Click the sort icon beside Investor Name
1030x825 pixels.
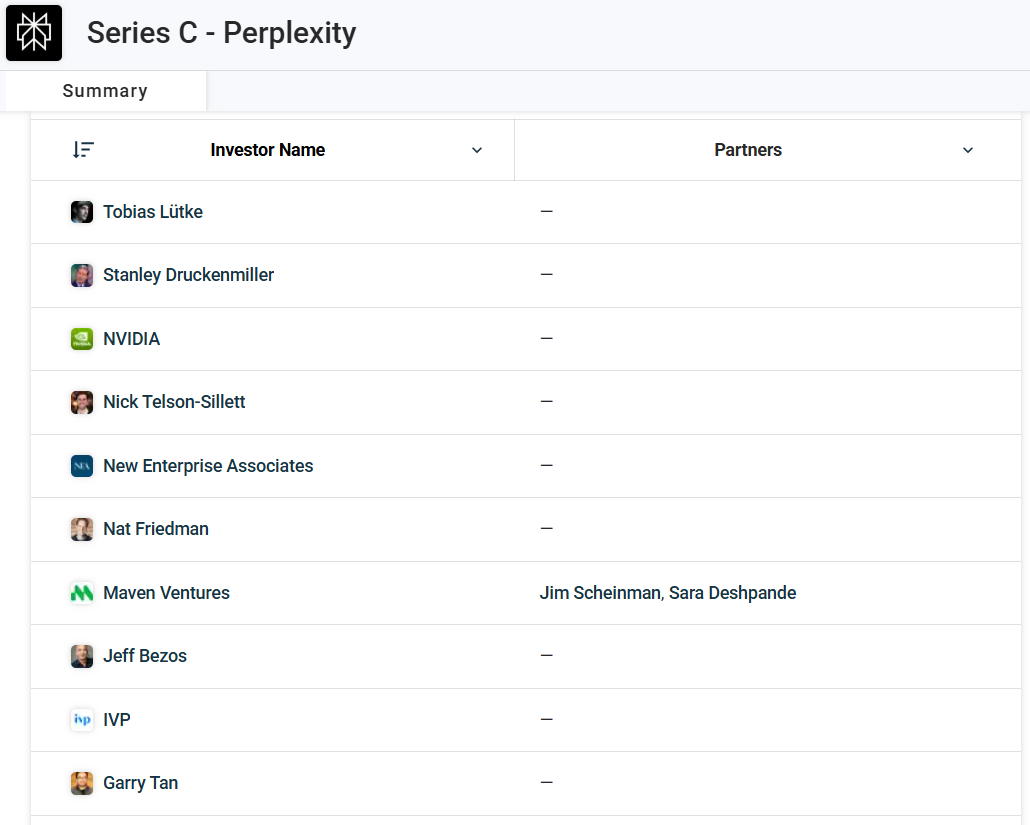click(x=83, y=150)
